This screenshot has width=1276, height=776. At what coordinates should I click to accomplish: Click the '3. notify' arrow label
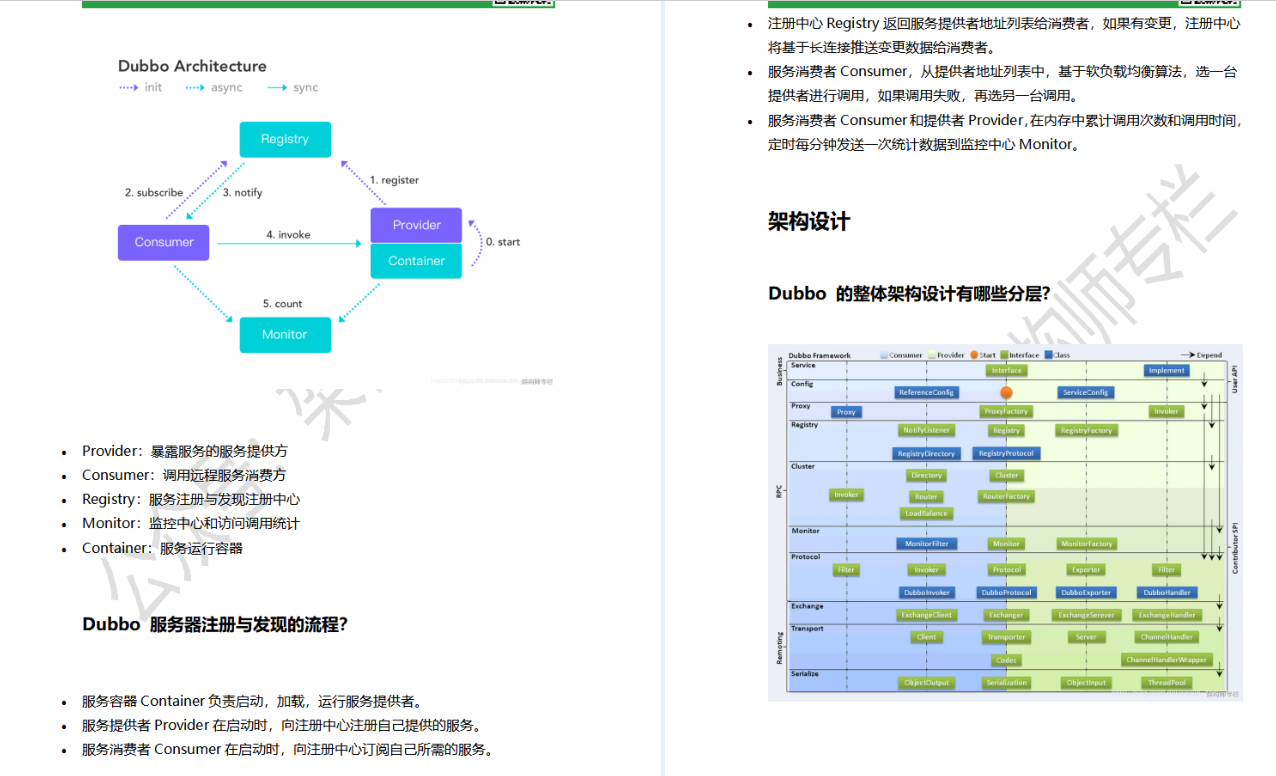point(243,193)
